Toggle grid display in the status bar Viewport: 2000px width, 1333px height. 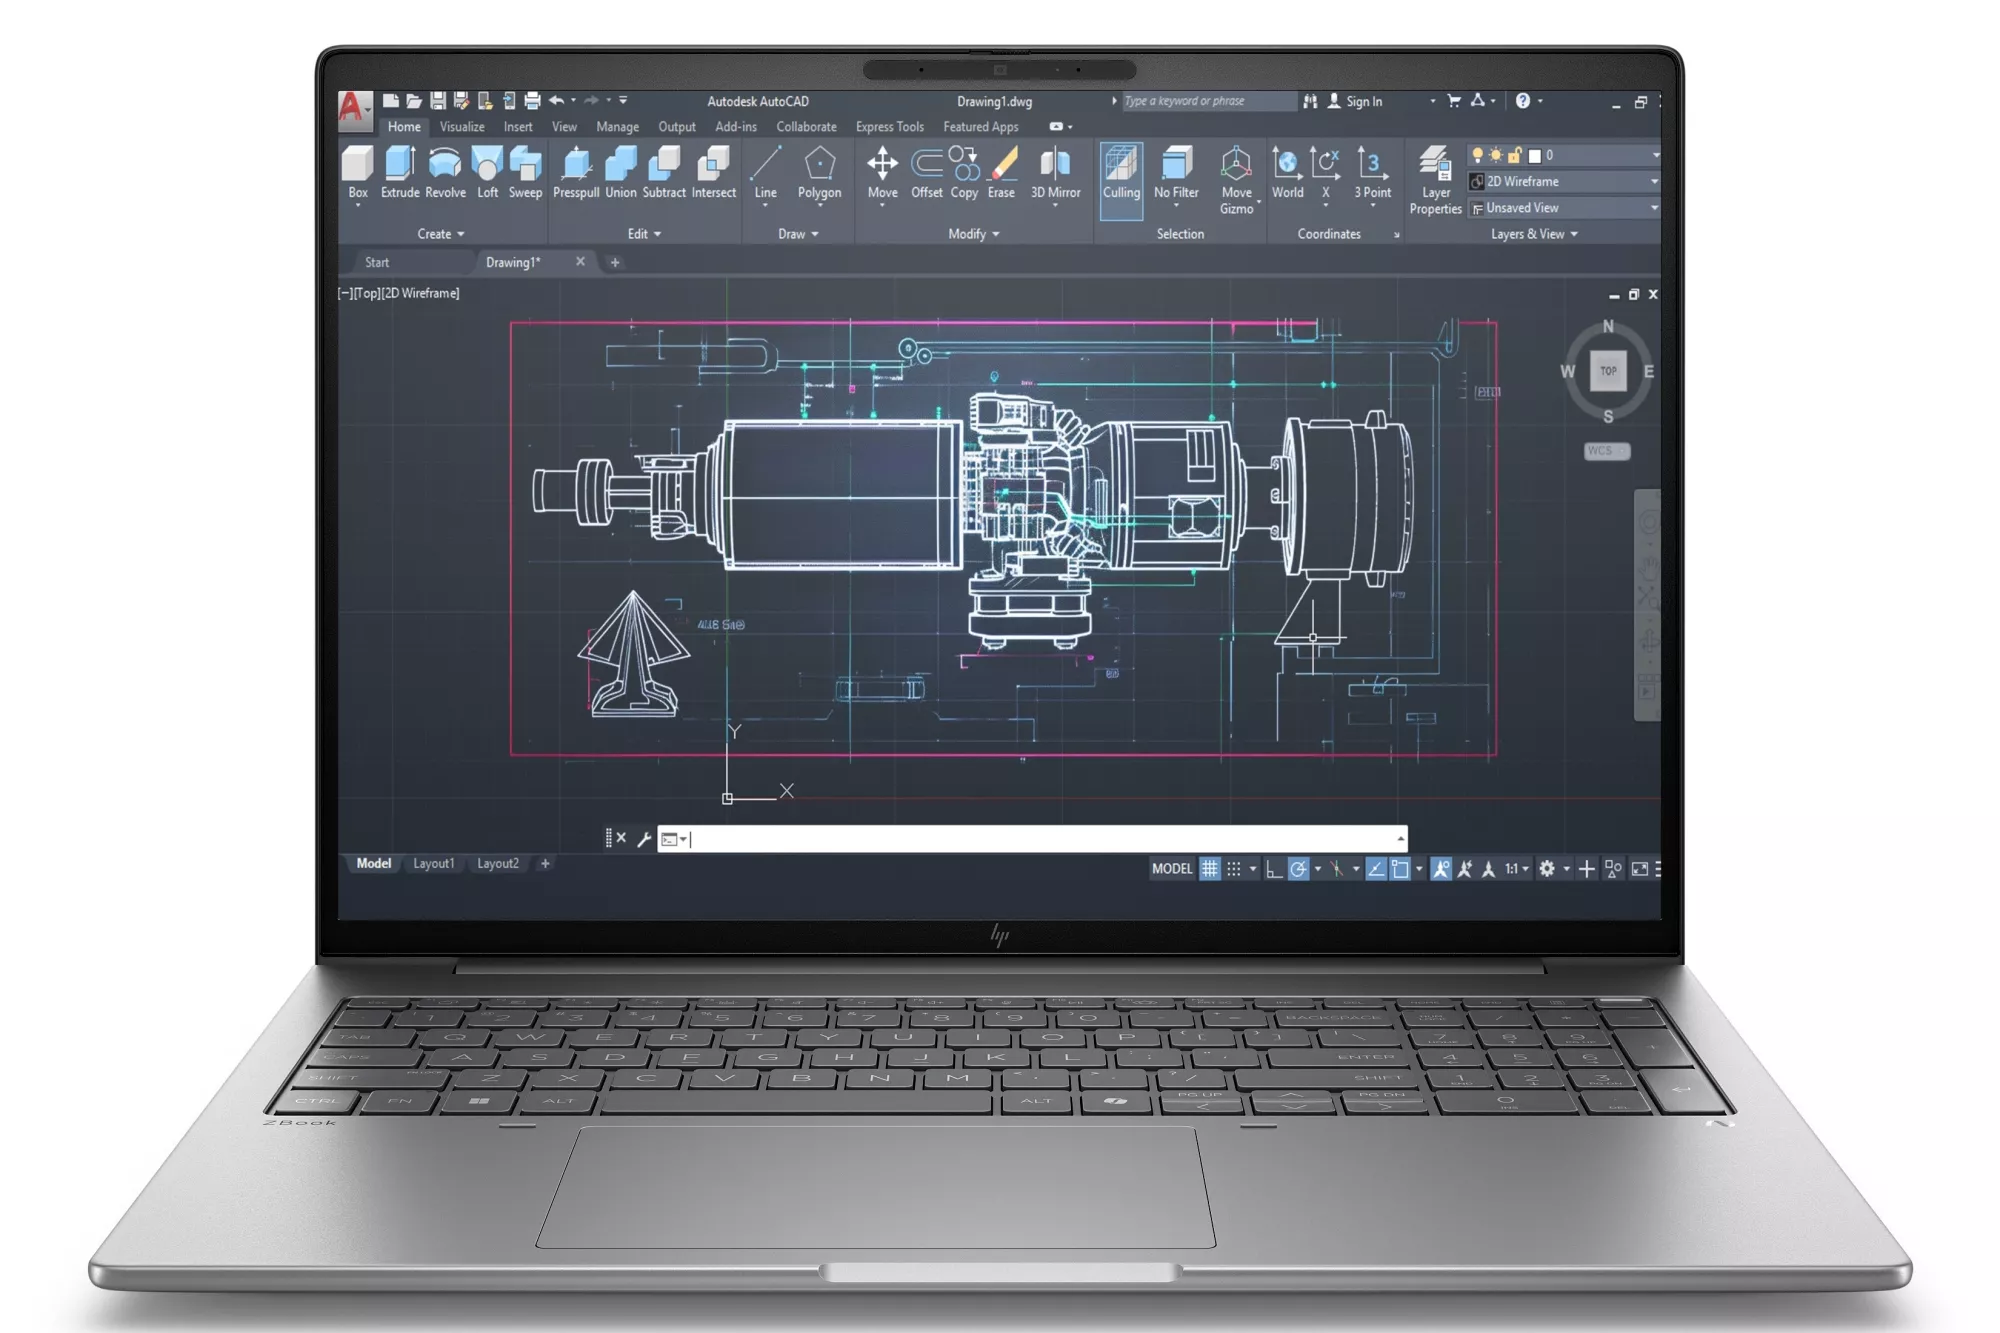tap(1210, 869)
